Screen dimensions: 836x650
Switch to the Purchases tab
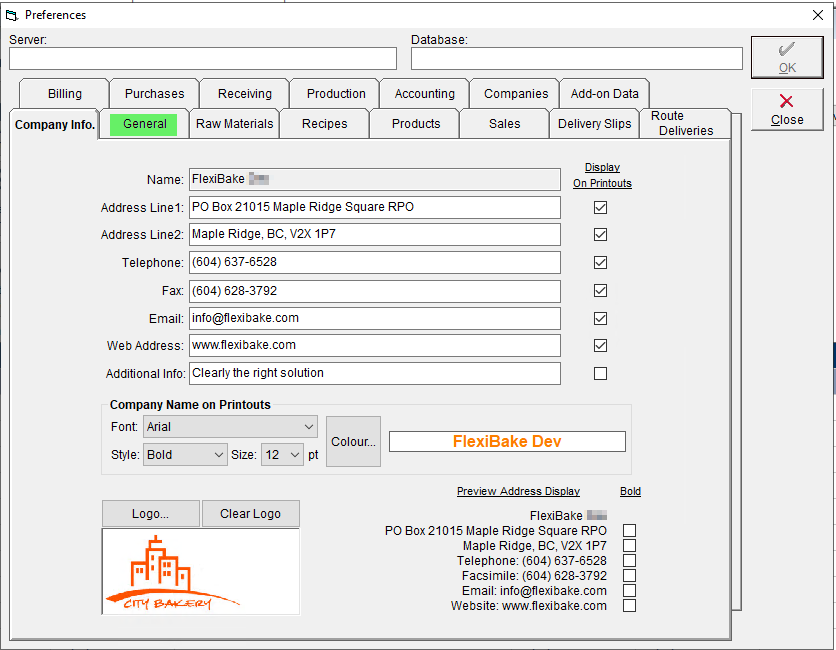point(155,94)
